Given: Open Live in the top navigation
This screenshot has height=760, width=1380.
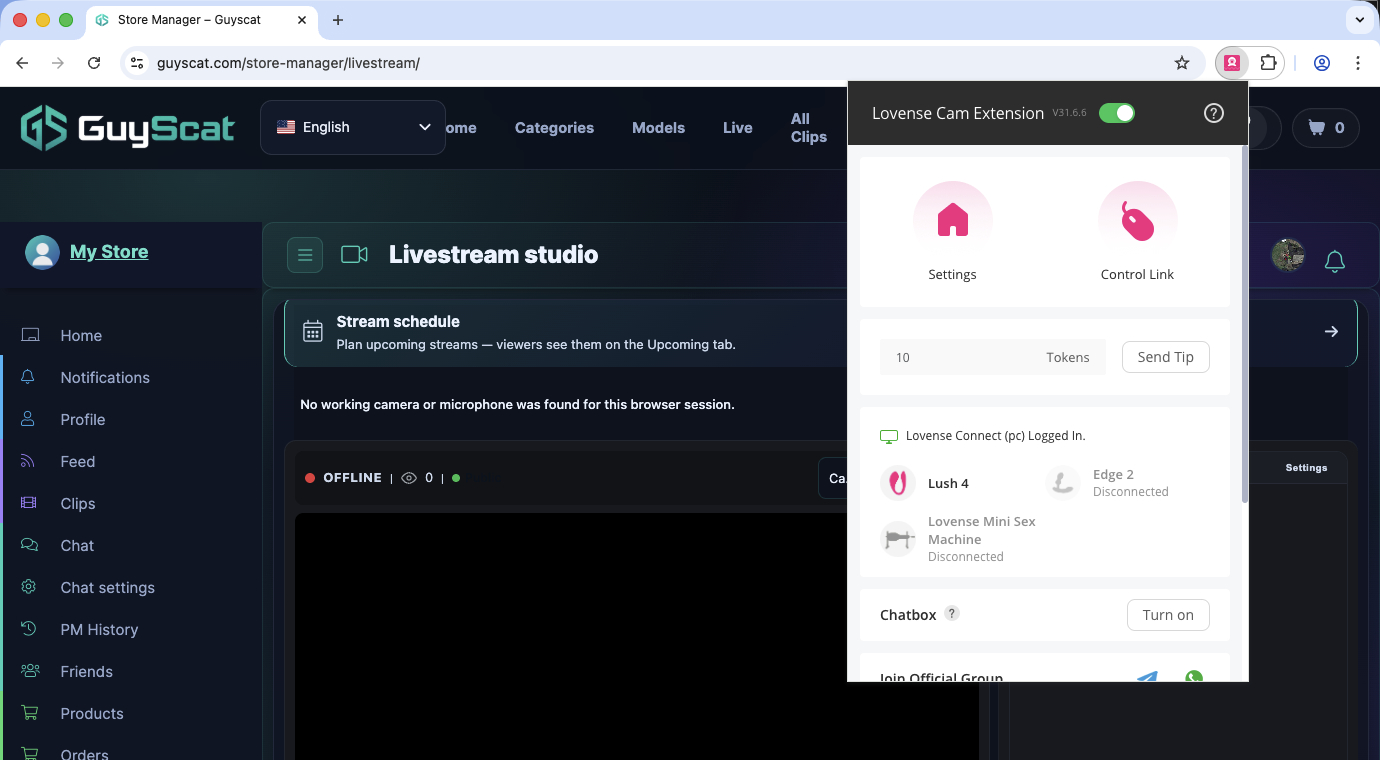Looking at the screenshot, I should pyautogui.click(x=738, y=128).
